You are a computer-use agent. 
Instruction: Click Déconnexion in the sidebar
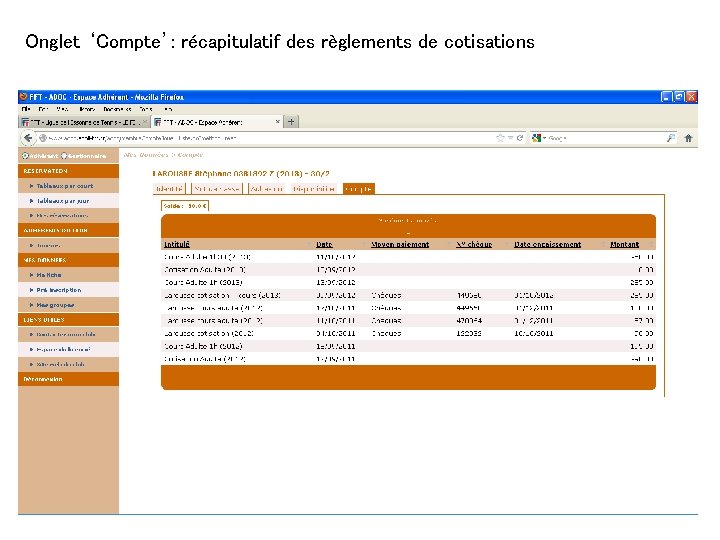pos(43,379)
